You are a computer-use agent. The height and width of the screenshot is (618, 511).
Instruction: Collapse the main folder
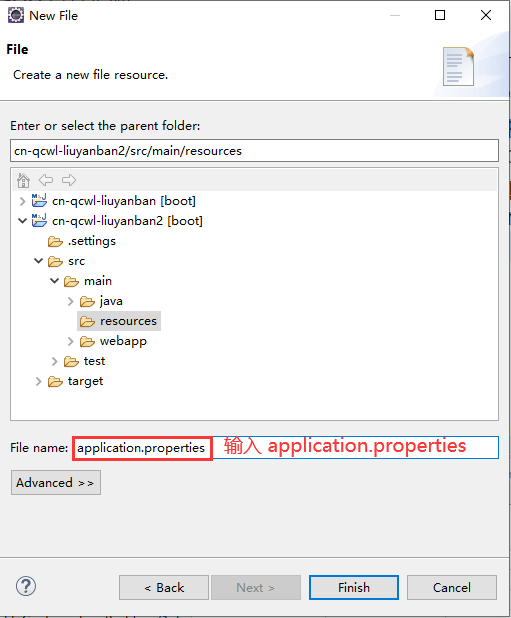(x=54, y=281)
